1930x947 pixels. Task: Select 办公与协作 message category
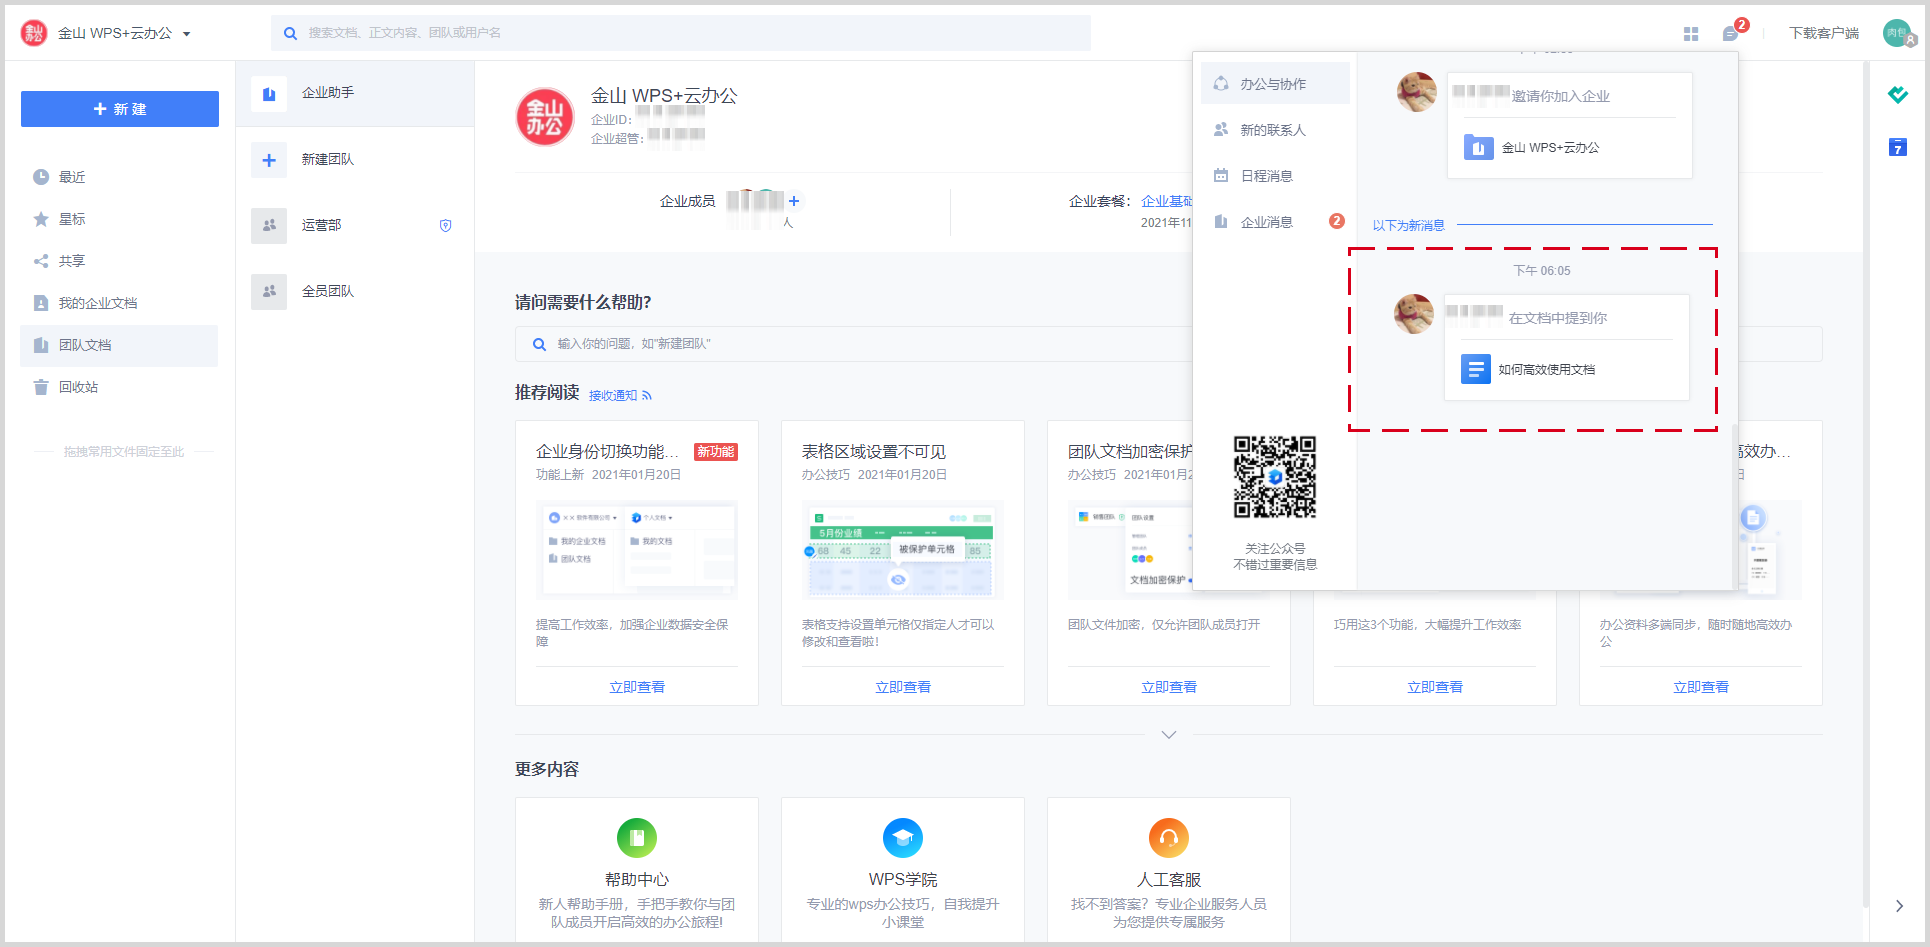(x=1275, y=84)
